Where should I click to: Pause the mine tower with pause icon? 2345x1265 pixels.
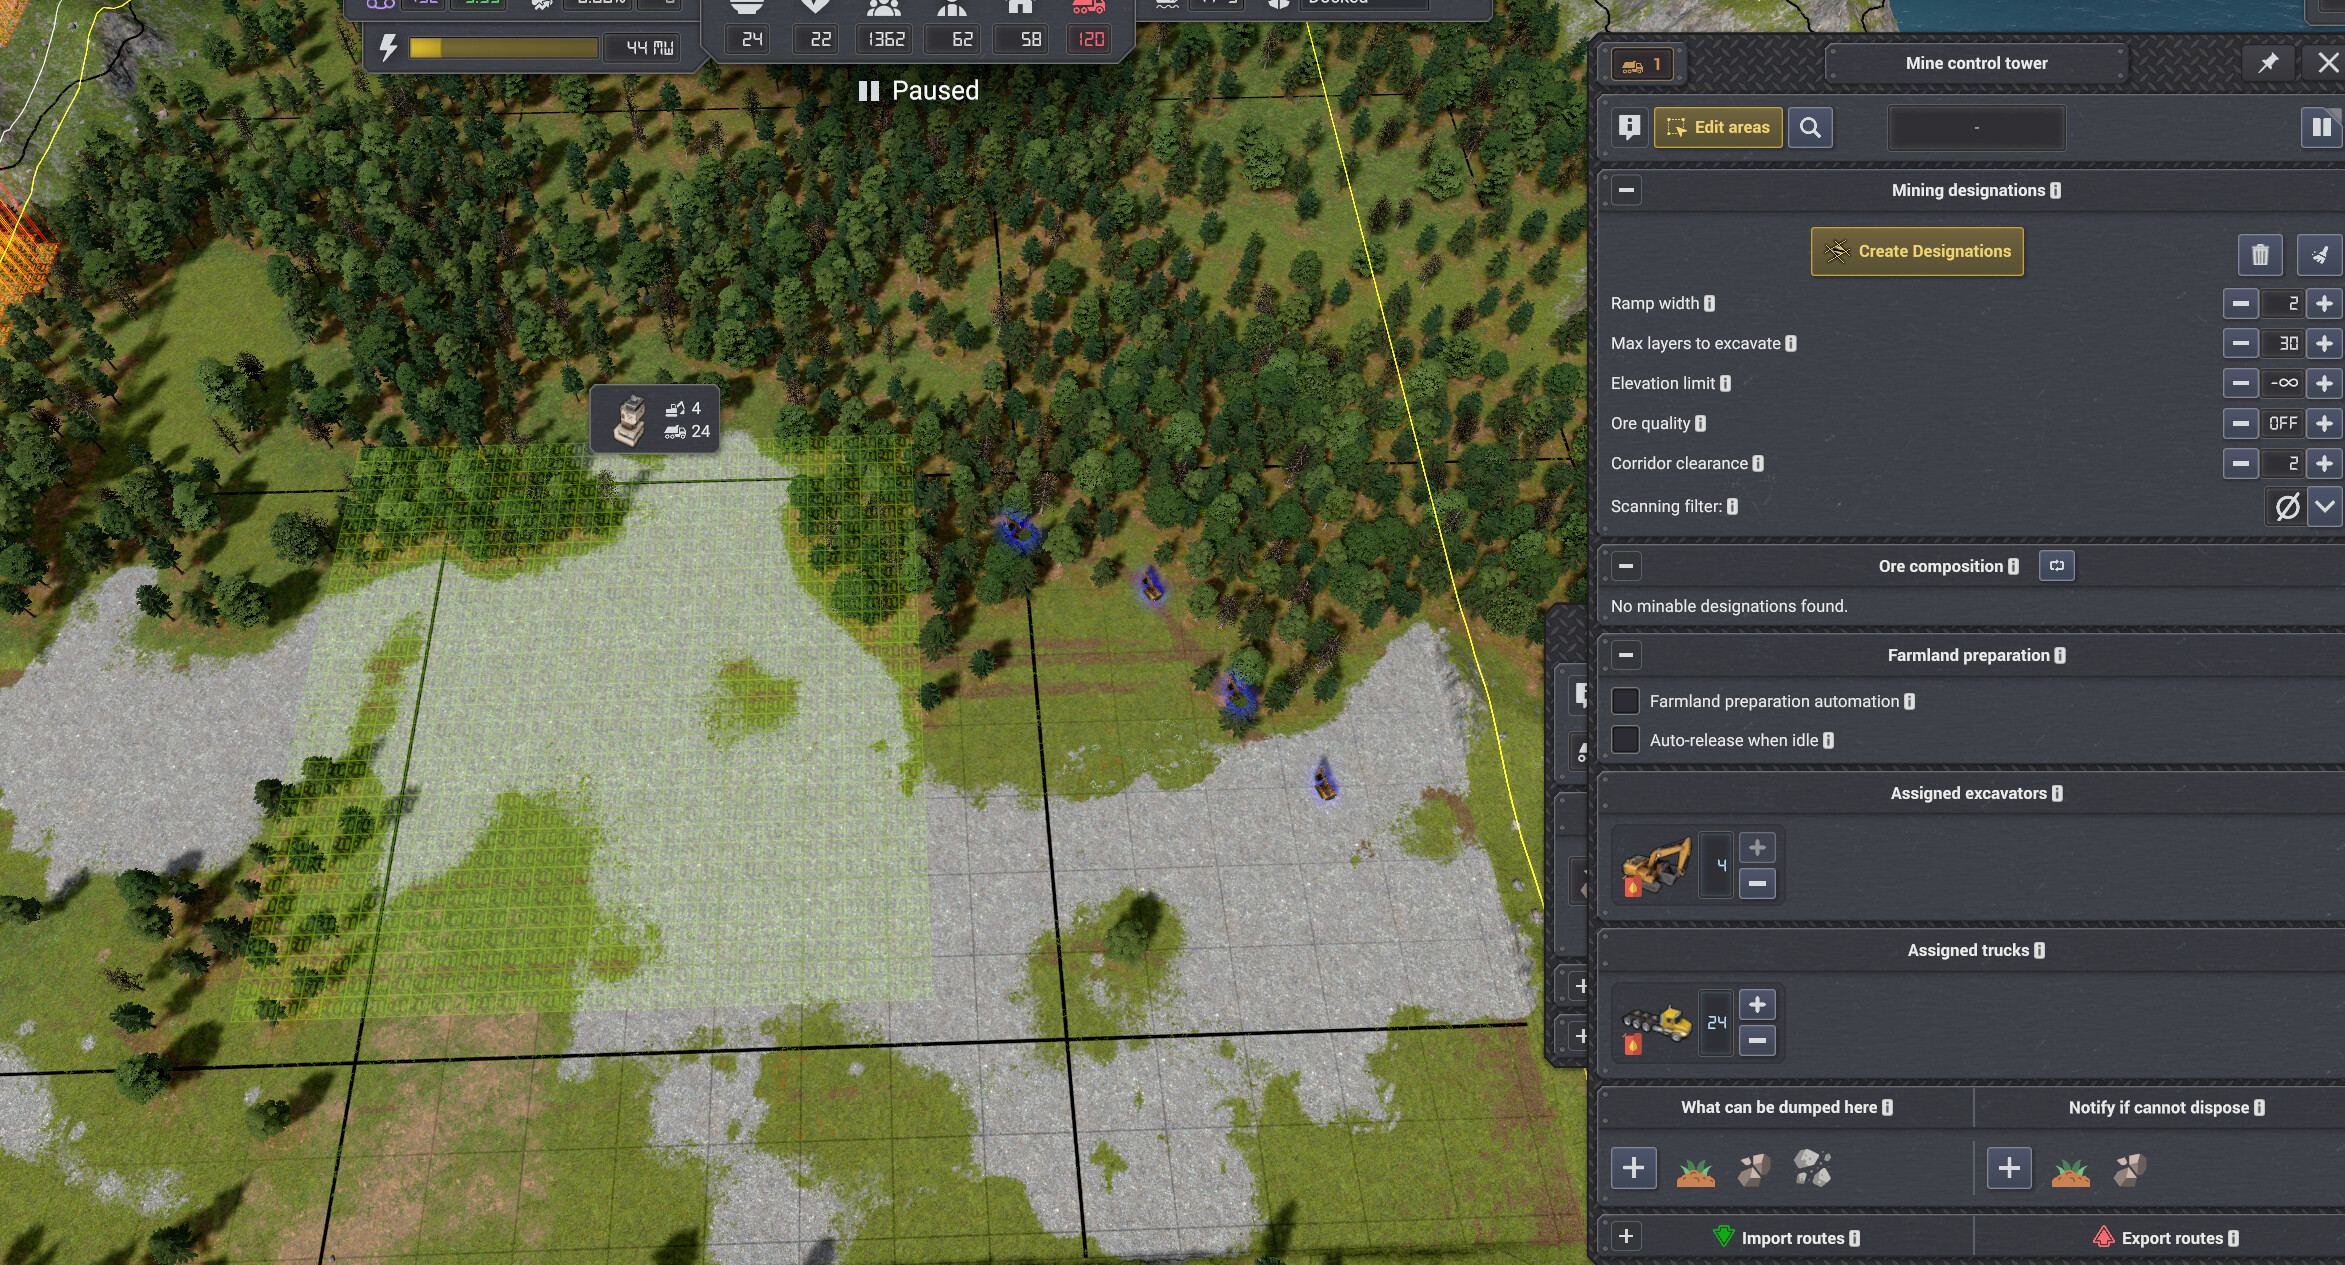[x=2321, y=127]
